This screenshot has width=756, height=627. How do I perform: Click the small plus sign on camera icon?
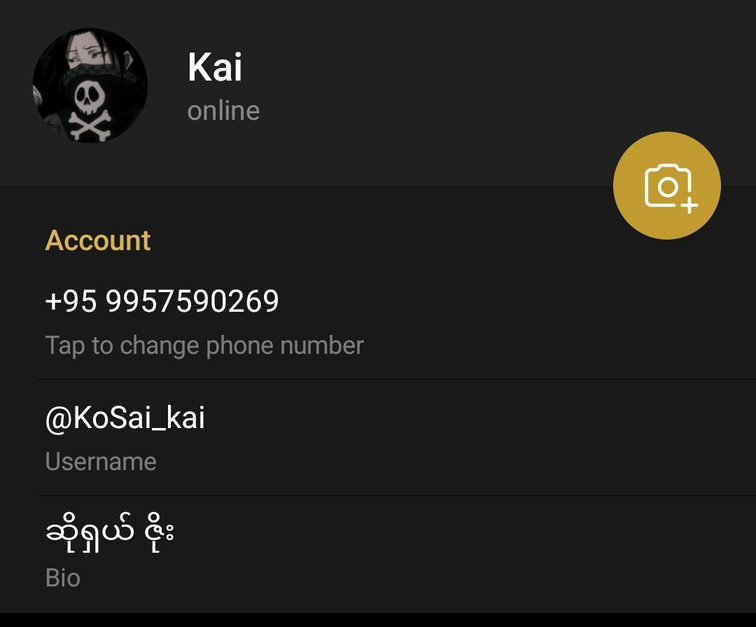pyautogui.click(x=689, y=205)
